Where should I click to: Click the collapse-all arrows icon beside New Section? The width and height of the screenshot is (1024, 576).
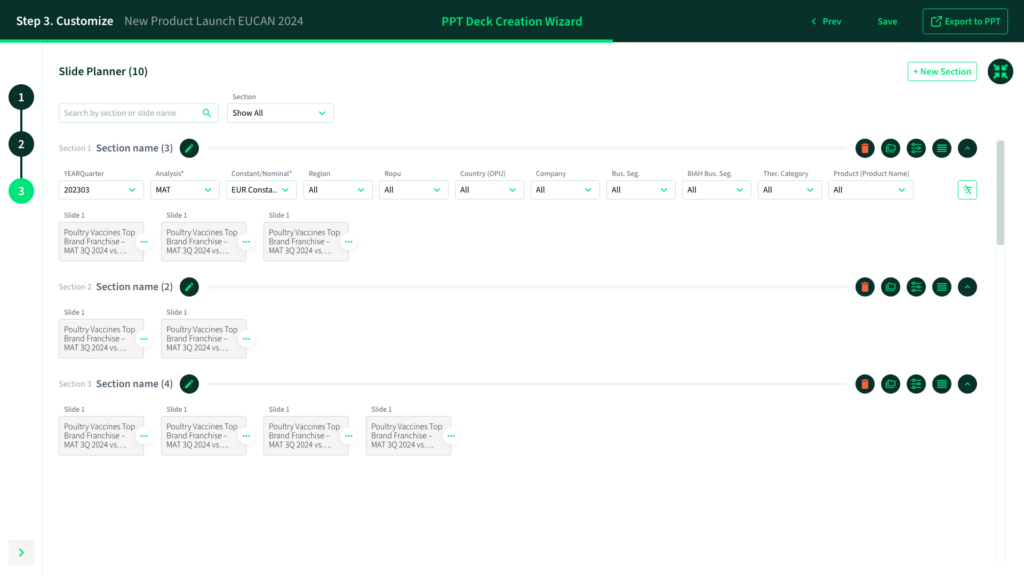pyautogui.click(x=1000, y=72)
